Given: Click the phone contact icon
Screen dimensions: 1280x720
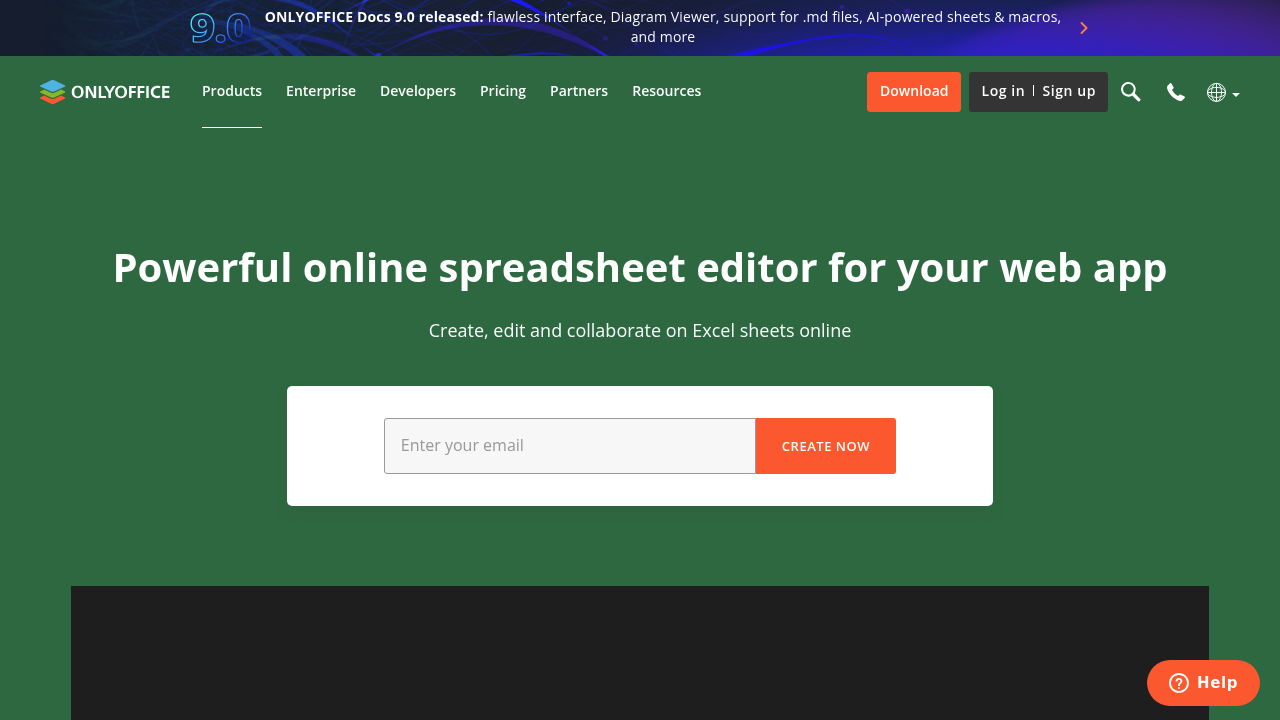Looking at the screenshot, I should (1176, 92).
